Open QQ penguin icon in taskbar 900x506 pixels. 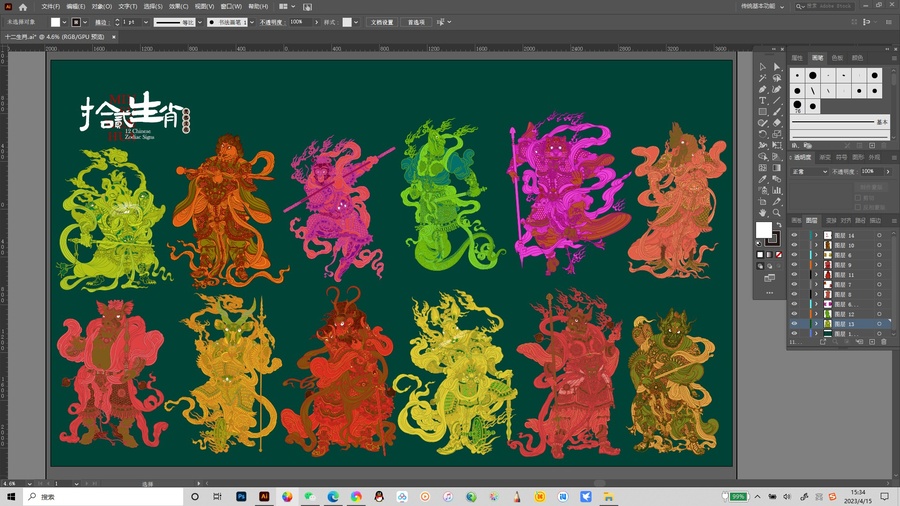[x=379, y=496]
